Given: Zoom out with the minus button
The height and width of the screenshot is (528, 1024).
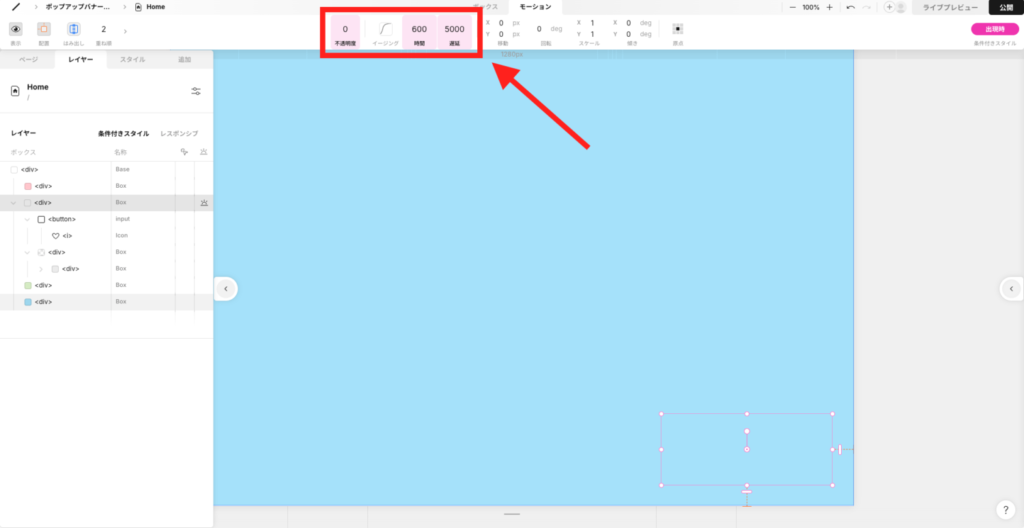Looking at the screenshot, I should pyautogui.click(x=792, y=7).
